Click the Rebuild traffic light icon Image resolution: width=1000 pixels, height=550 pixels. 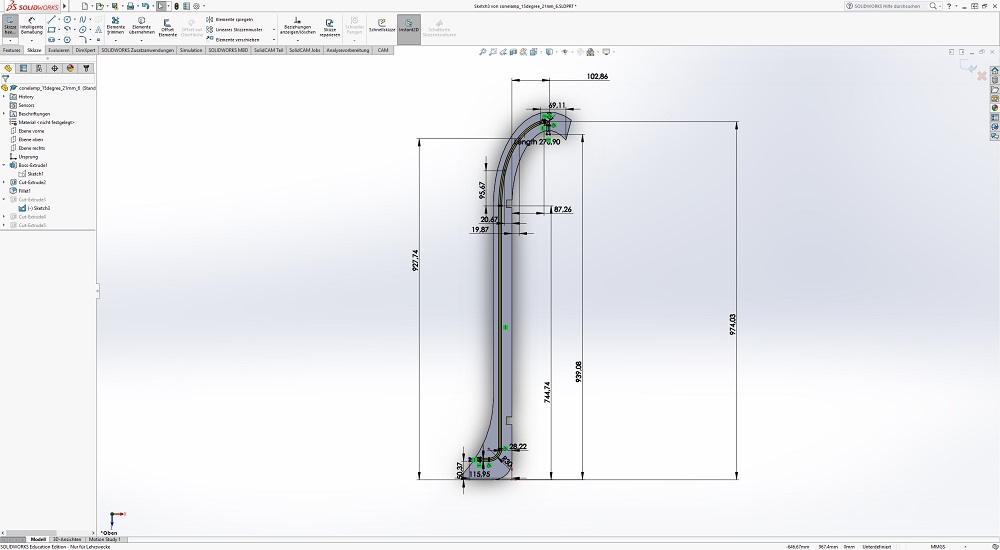pyautogui.click(x=177, y=6)
